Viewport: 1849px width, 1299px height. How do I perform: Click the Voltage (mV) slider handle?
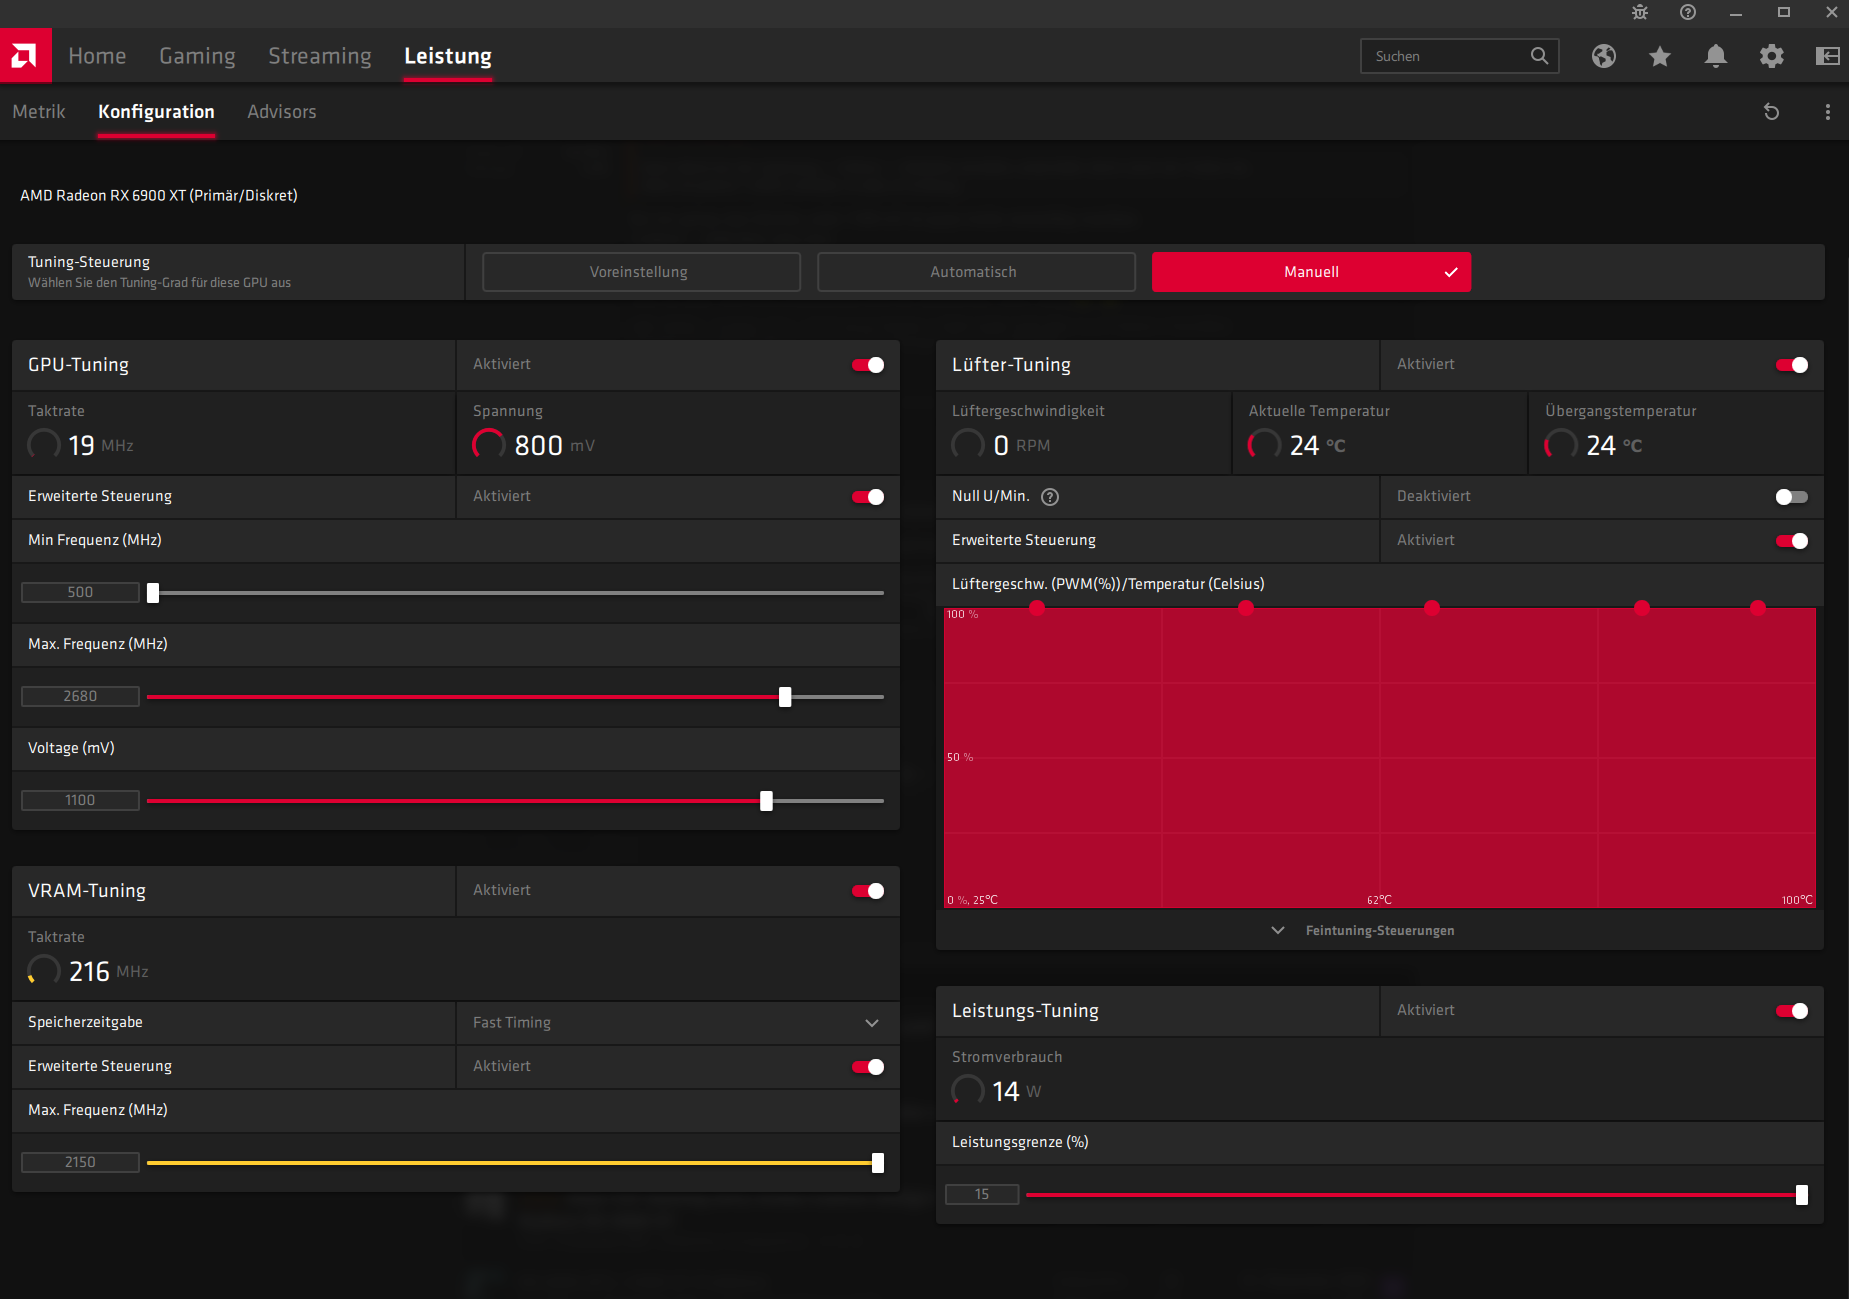pyautogui.click(x=766, y=801)
